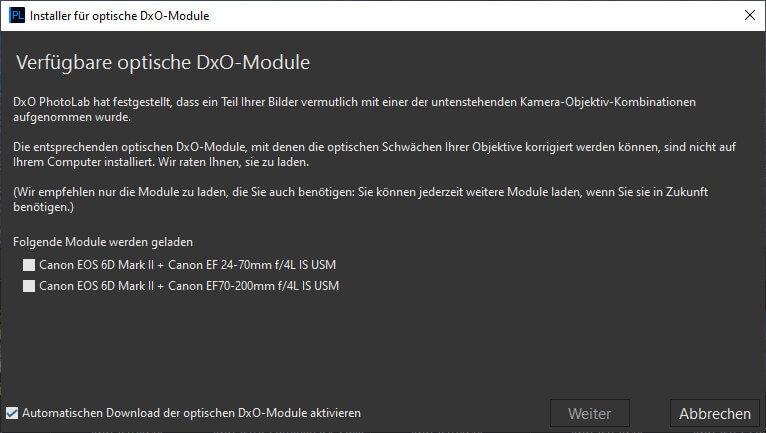Click the 'aufgenommen wurde.' line of first paragraph
Viewport: 766px width, 433px height.
pyautogui.click(x=72, y=117)
